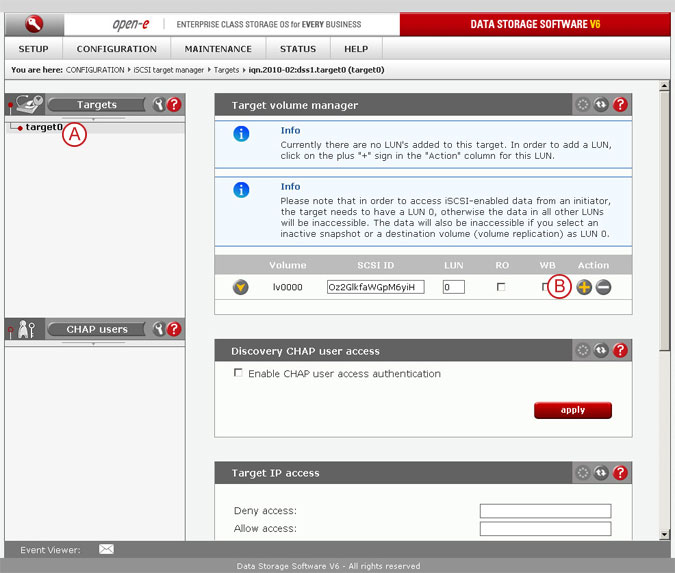The height and width of the screenshot is (573, 675).
Task: Click the lv0000 volume arrow icon
Action: pyautogui.click(x=241, y=287)
